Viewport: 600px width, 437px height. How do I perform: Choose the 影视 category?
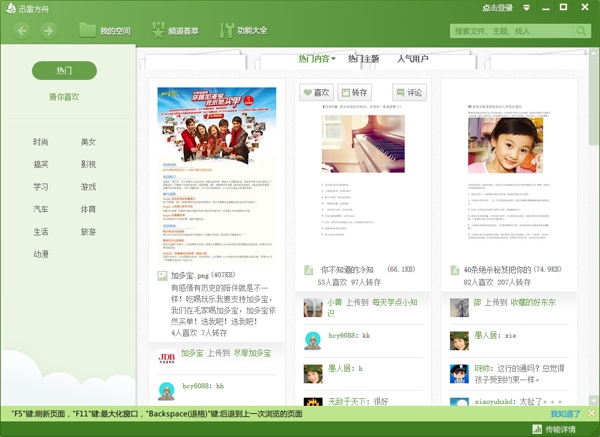click(88, 165)
